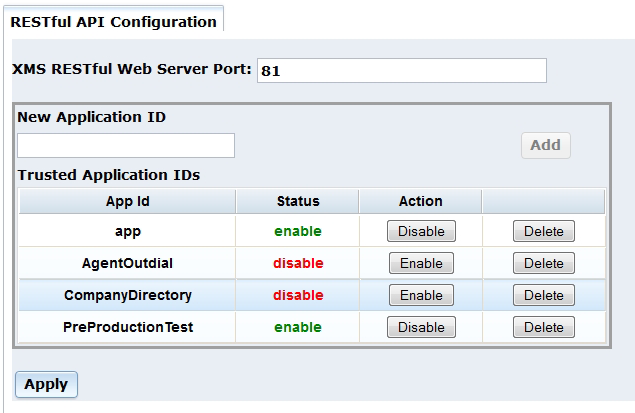Focus the New Application ID text box
635x413 pixels.
(126, 145)
